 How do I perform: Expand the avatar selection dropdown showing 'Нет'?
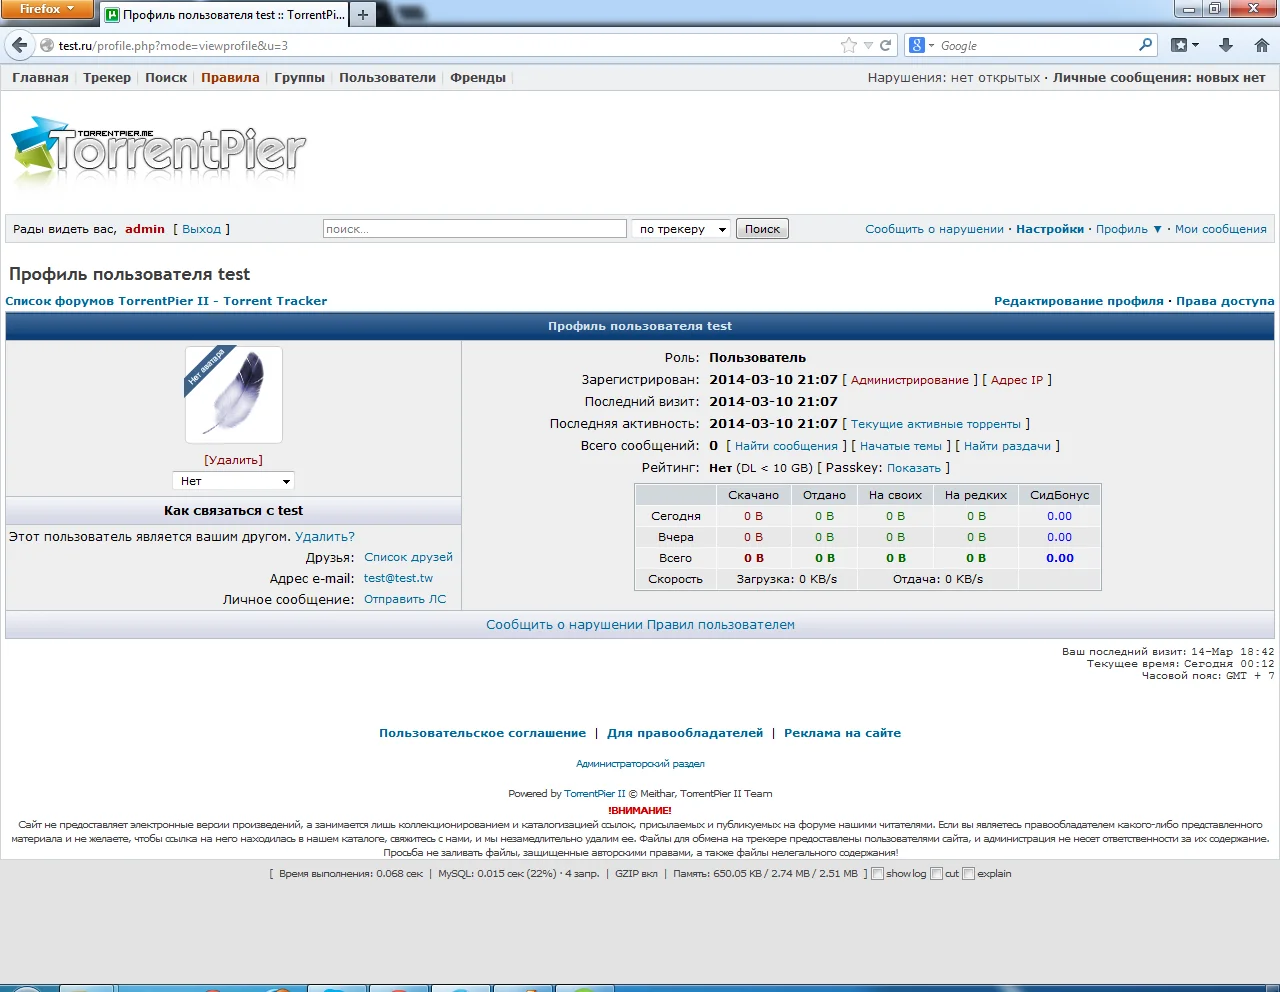pyautogui.click(x=233, y=481)
